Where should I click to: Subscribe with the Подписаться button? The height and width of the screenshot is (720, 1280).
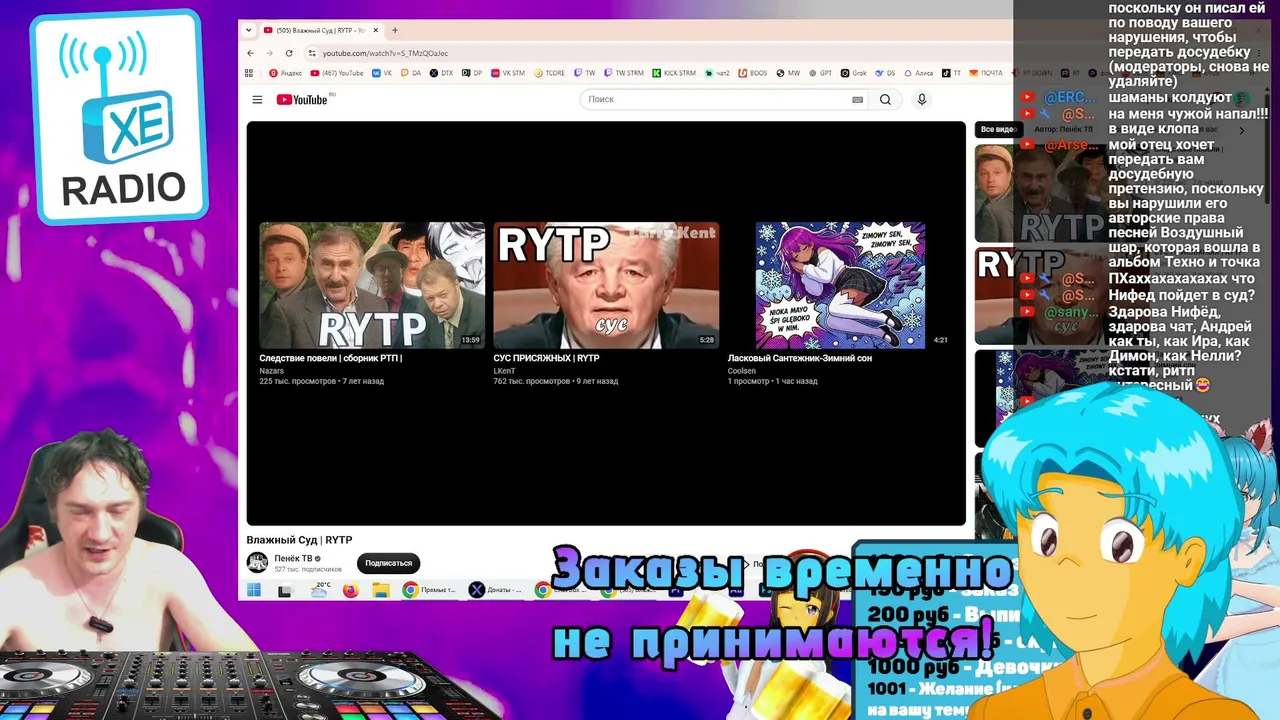click(x=388, y=563)
